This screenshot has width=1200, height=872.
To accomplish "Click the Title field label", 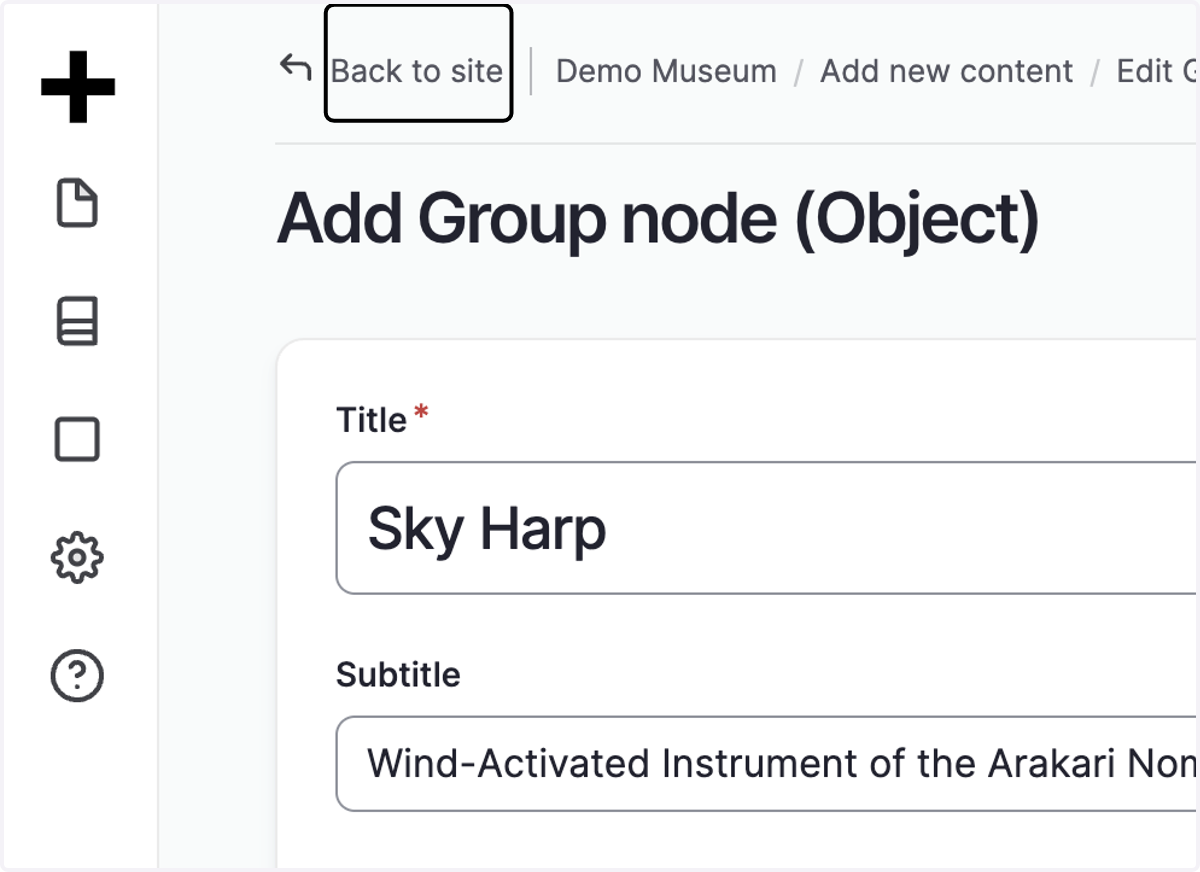I will point(371,420).
